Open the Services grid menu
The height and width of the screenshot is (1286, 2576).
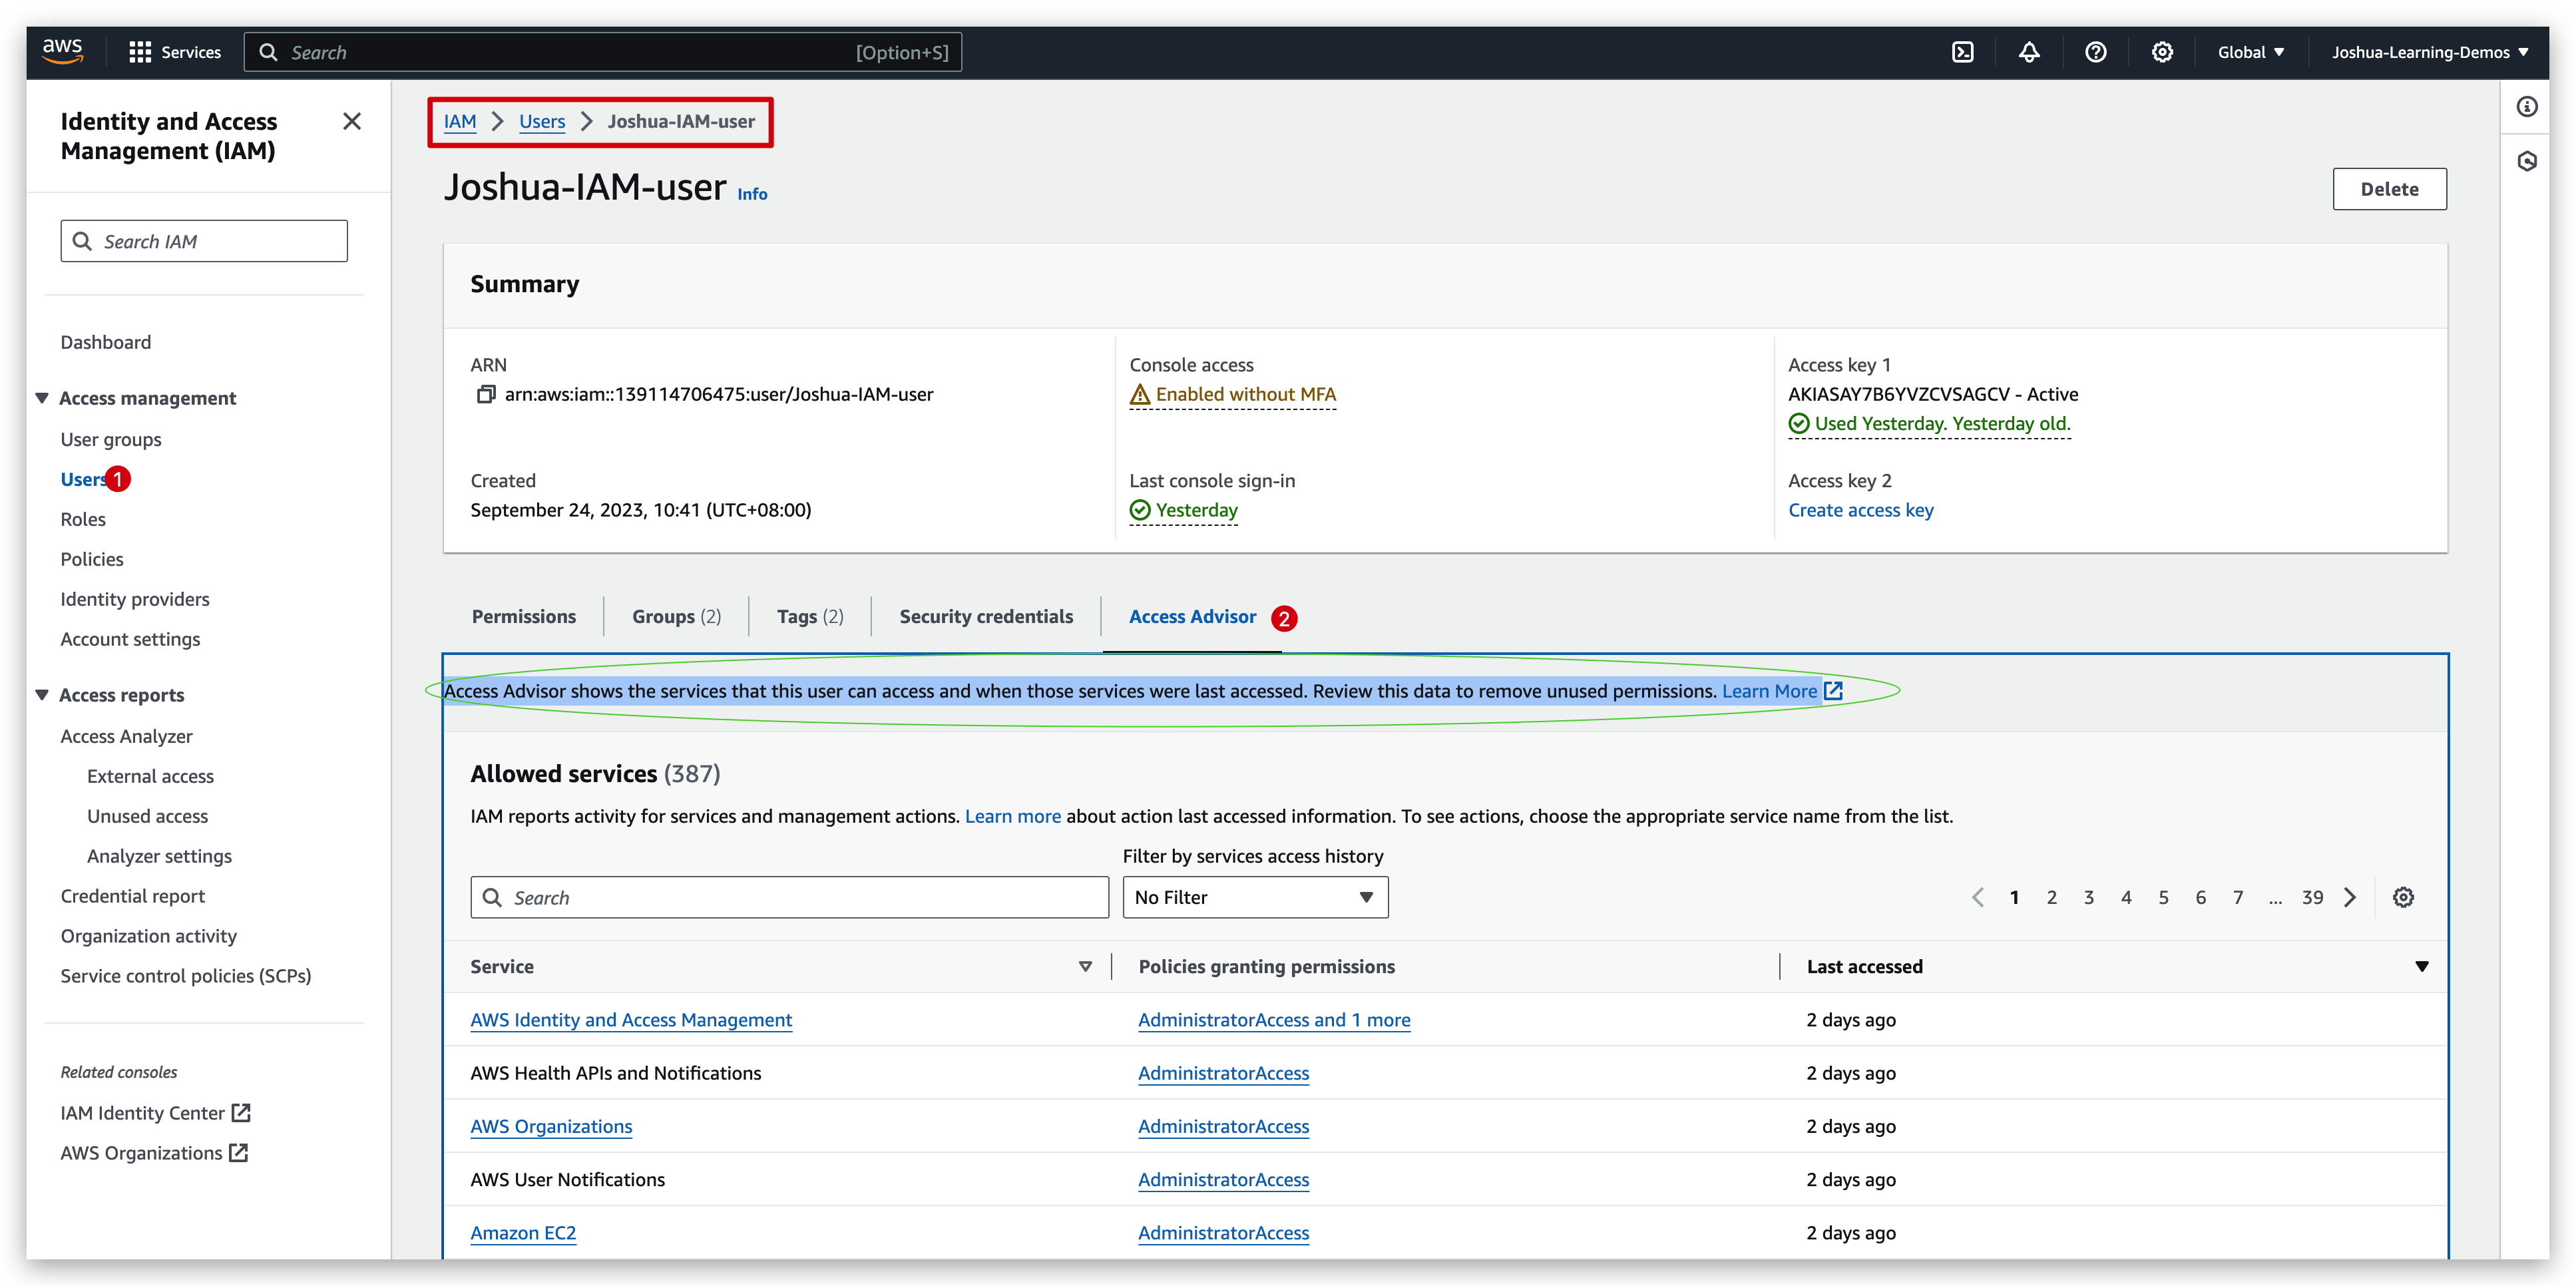pyautogui.click(x=140, y=52)
